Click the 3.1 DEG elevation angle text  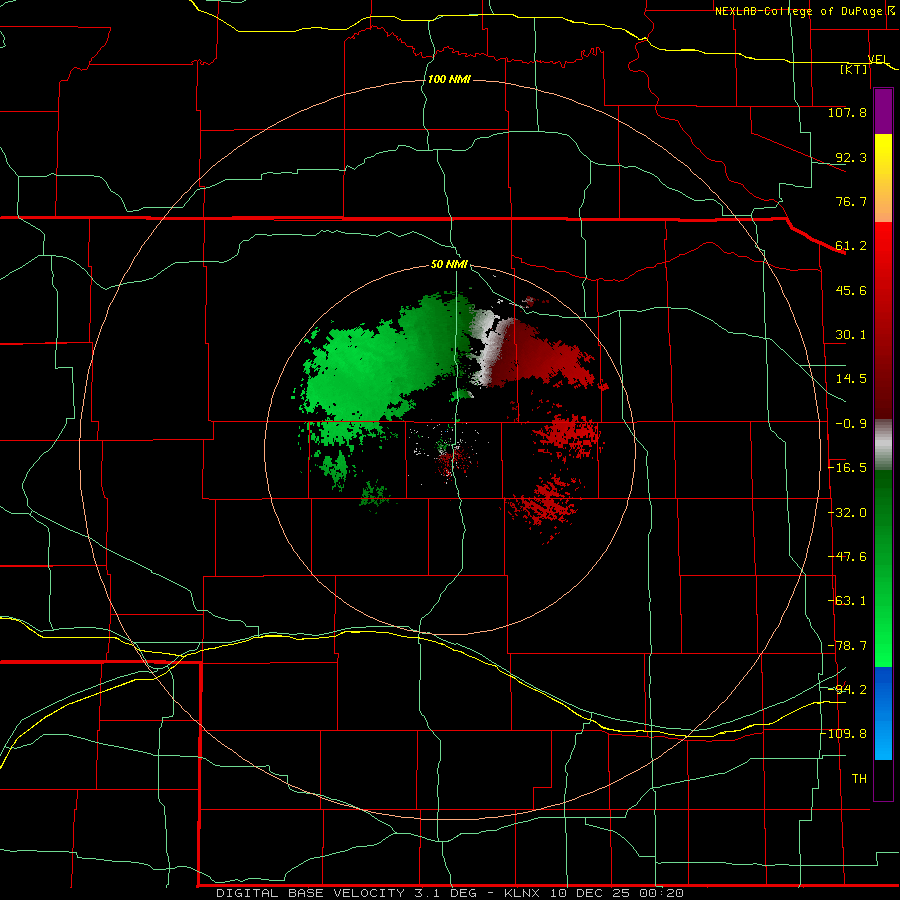[445, 893]
